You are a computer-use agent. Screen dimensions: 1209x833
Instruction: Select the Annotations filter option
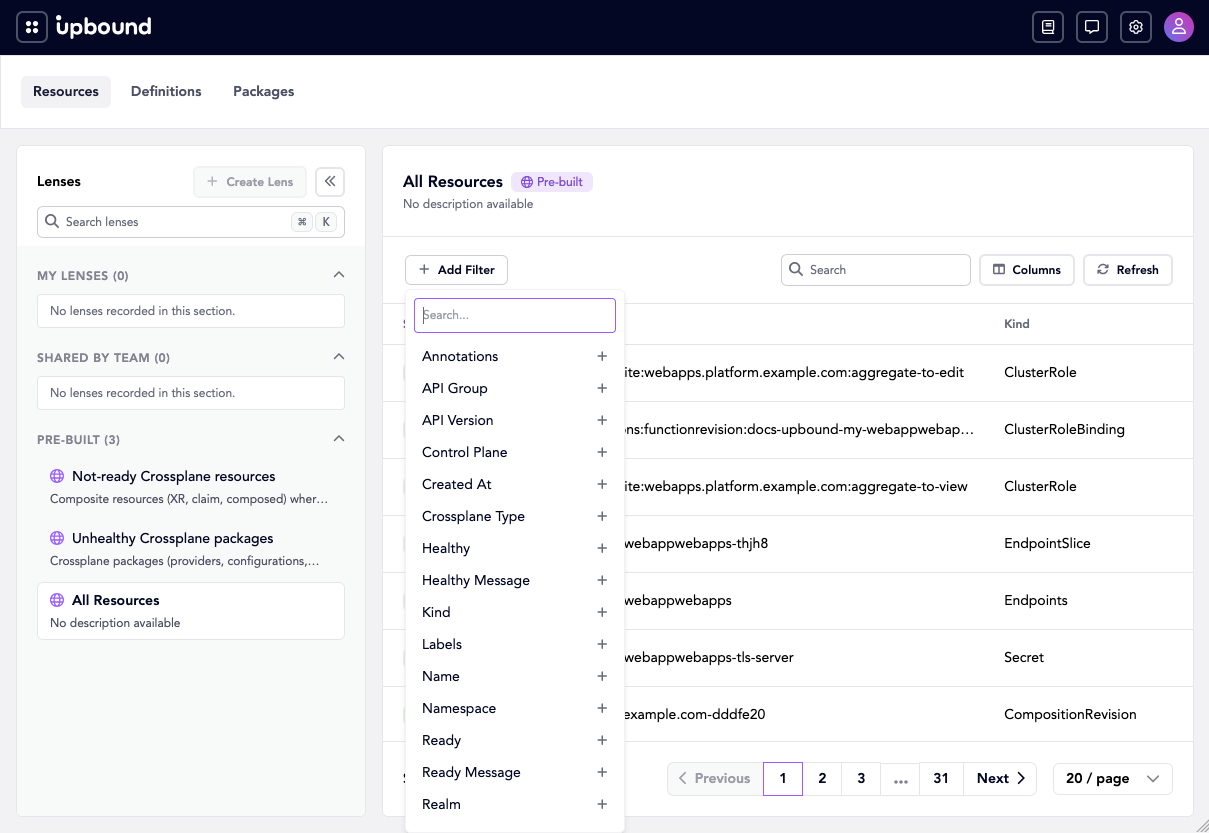point(515,356)
